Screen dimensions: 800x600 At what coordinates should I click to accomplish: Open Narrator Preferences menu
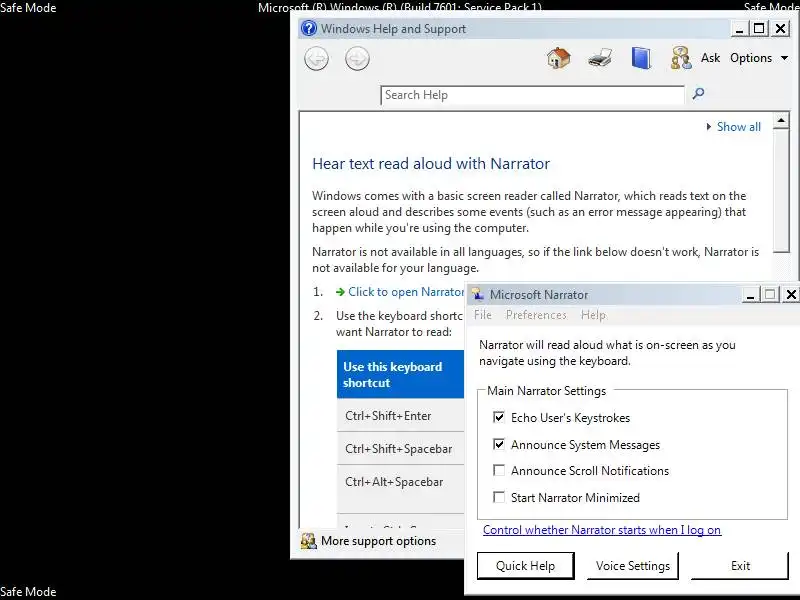(536, 315)
